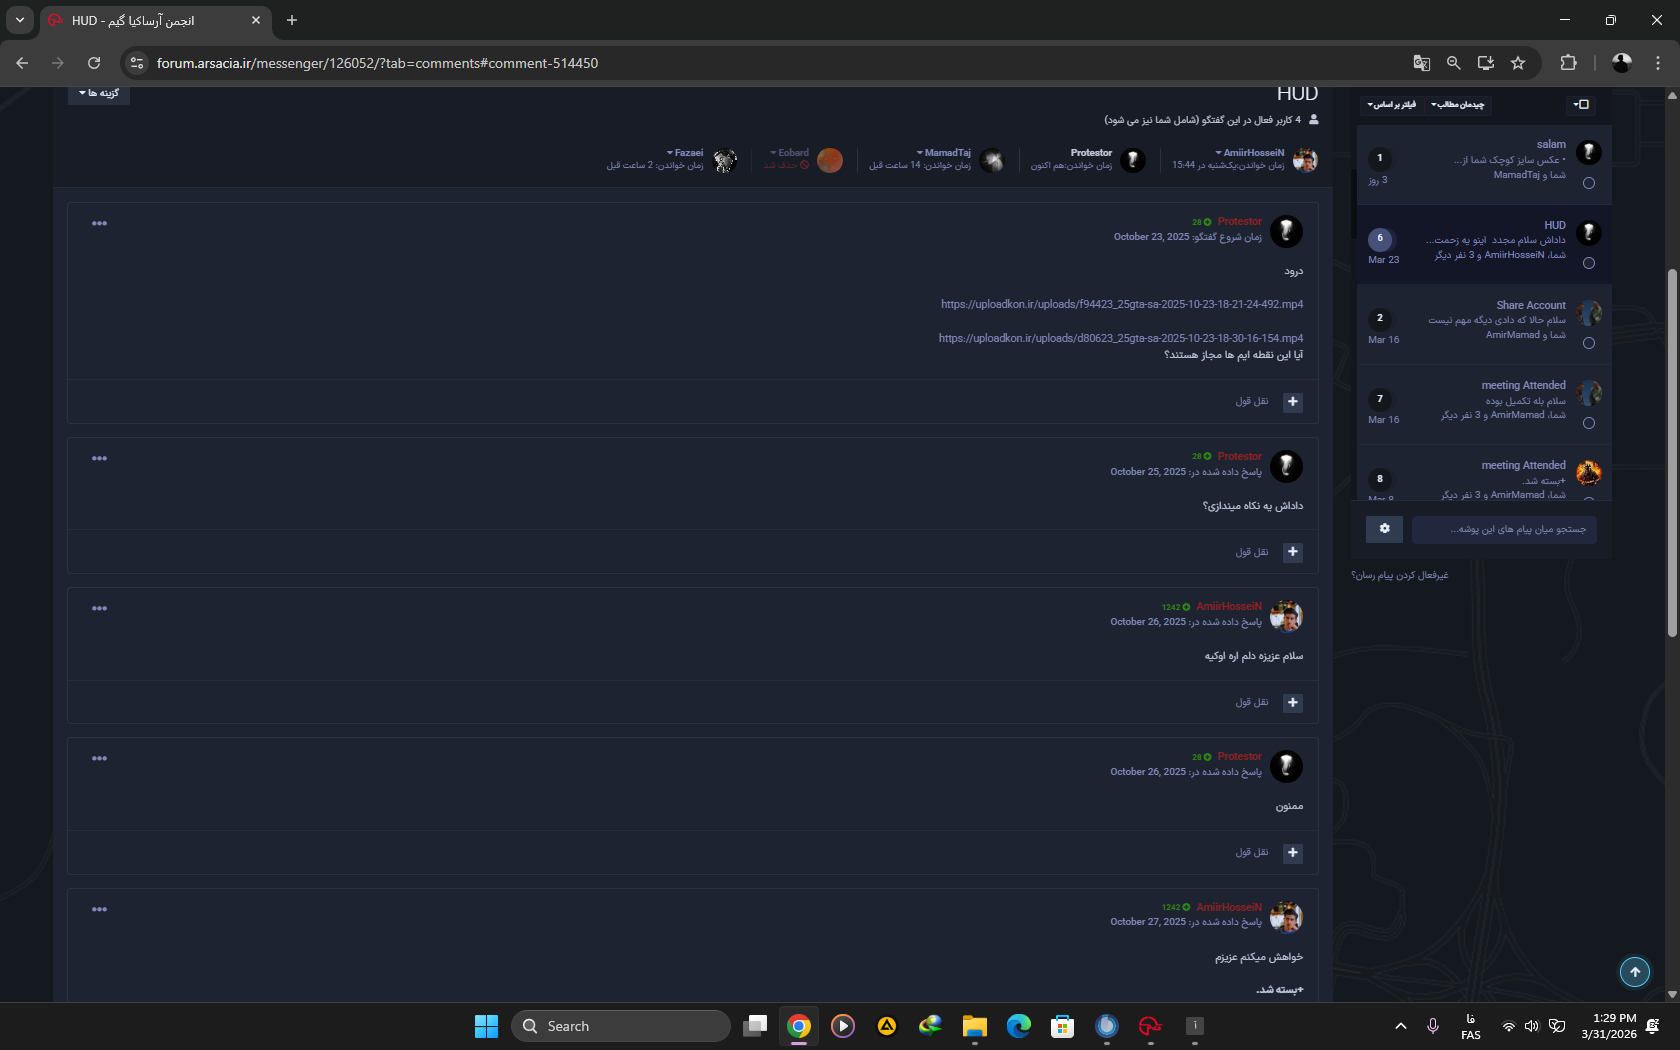
Task: Open a new browser tab
Action: 292,20
